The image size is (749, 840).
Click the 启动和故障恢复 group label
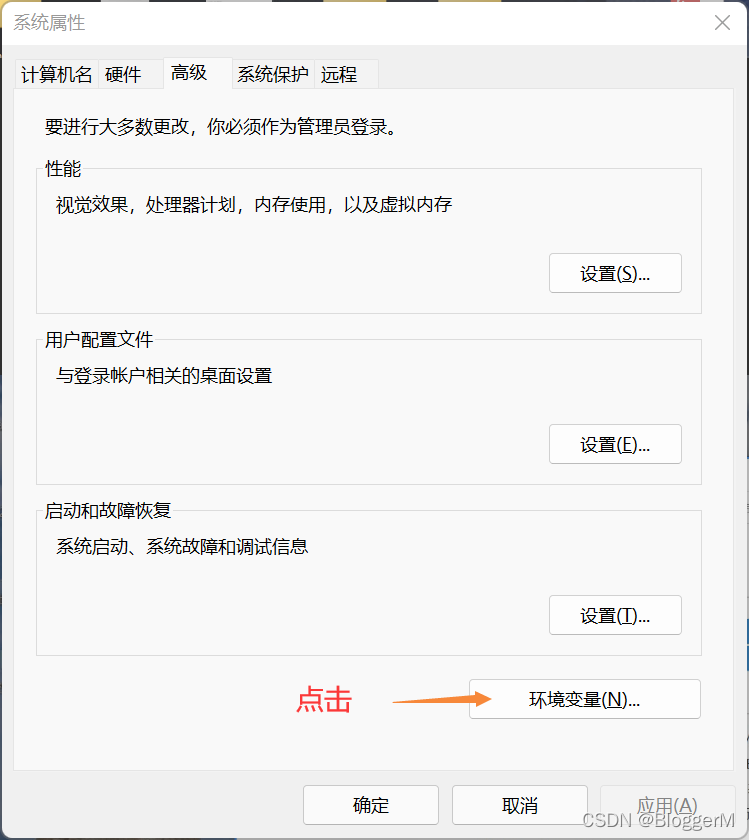(108, 511)
